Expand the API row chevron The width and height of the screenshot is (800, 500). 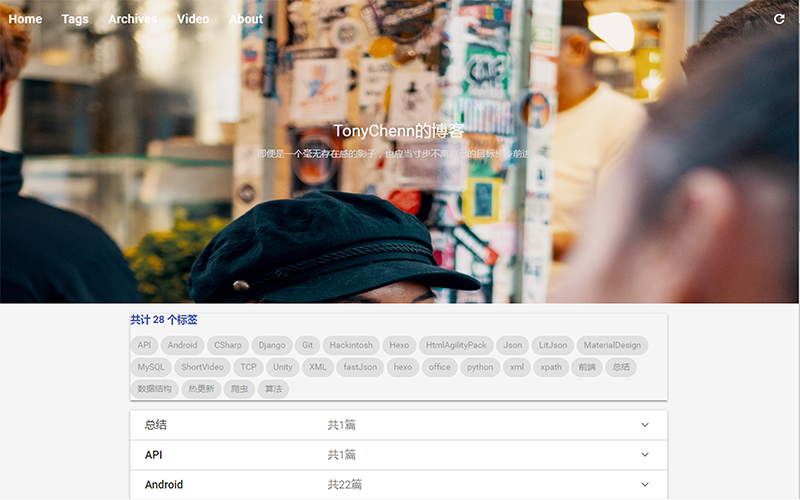(x=645, y=455)
